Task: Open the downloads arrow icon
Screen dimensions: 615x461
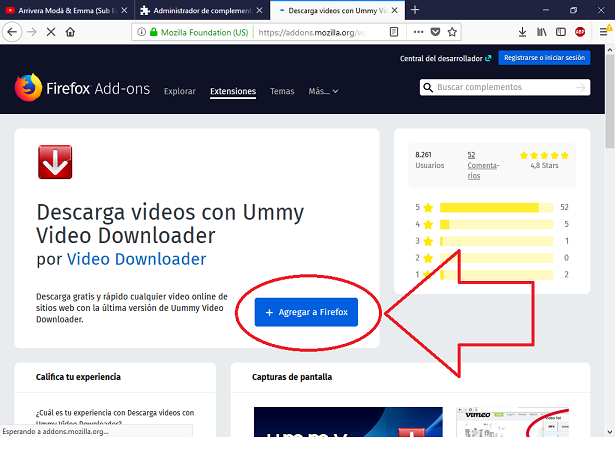Action: [x=522, y=32]
